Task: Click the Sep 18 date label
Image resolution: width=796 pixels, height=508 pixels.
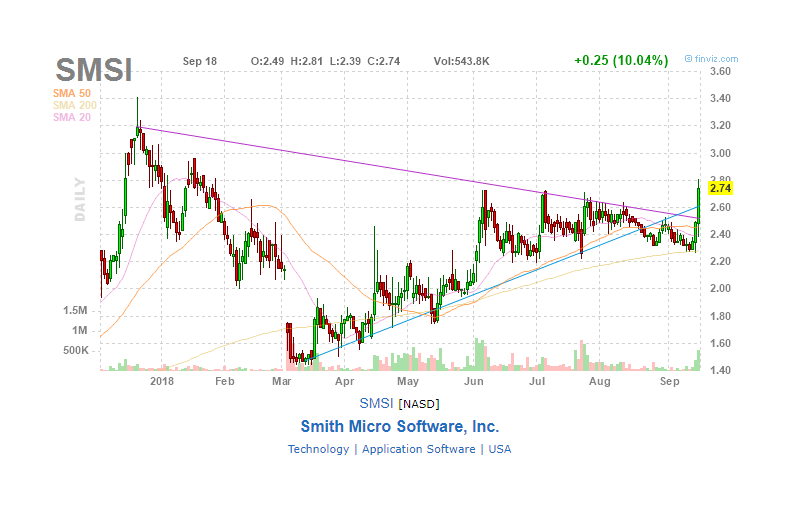Action: (200, 61)
